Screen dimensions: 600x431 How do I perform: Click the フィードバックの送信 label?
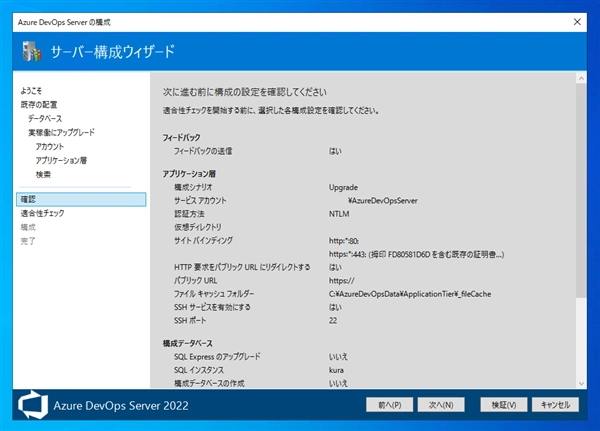[203, 151]
